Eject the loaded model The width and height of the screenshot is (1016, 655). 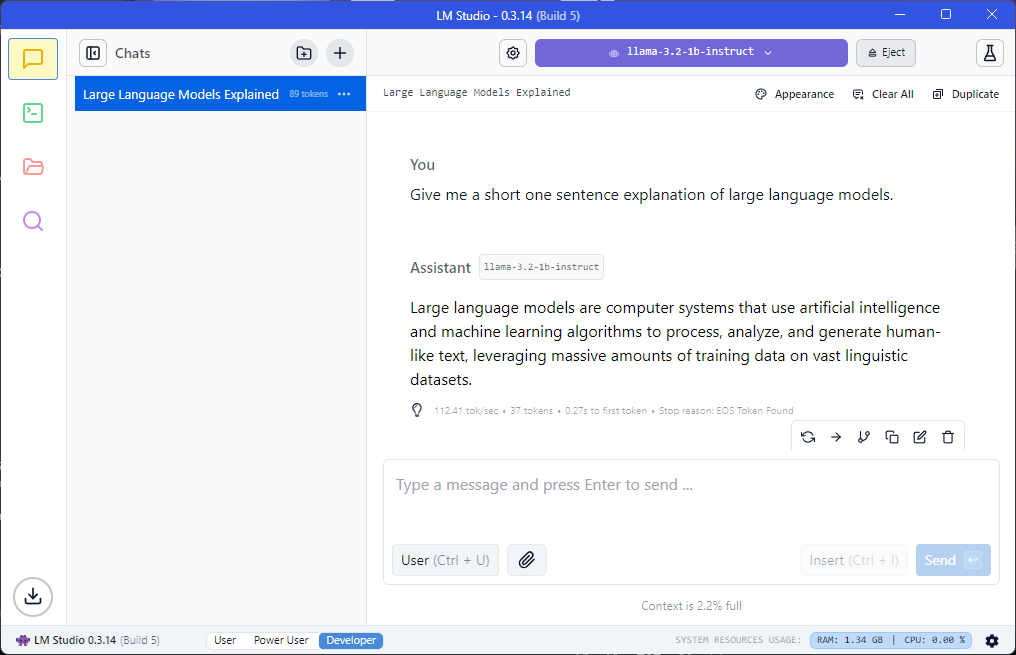[885, 52]
